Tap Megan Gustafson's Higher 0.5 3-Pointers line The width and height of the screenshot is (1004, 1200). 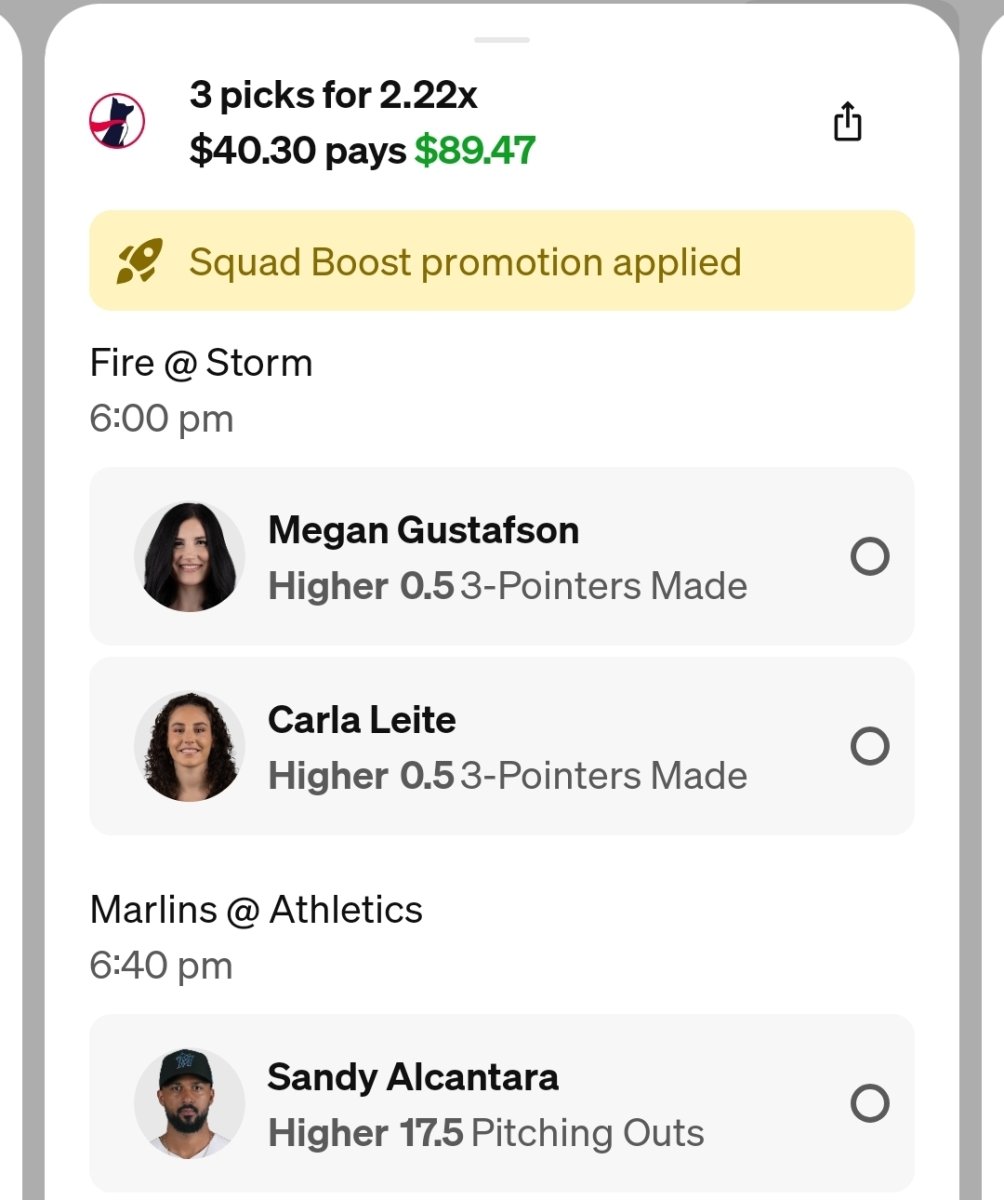pyautogui.click(x=508, y=586)
